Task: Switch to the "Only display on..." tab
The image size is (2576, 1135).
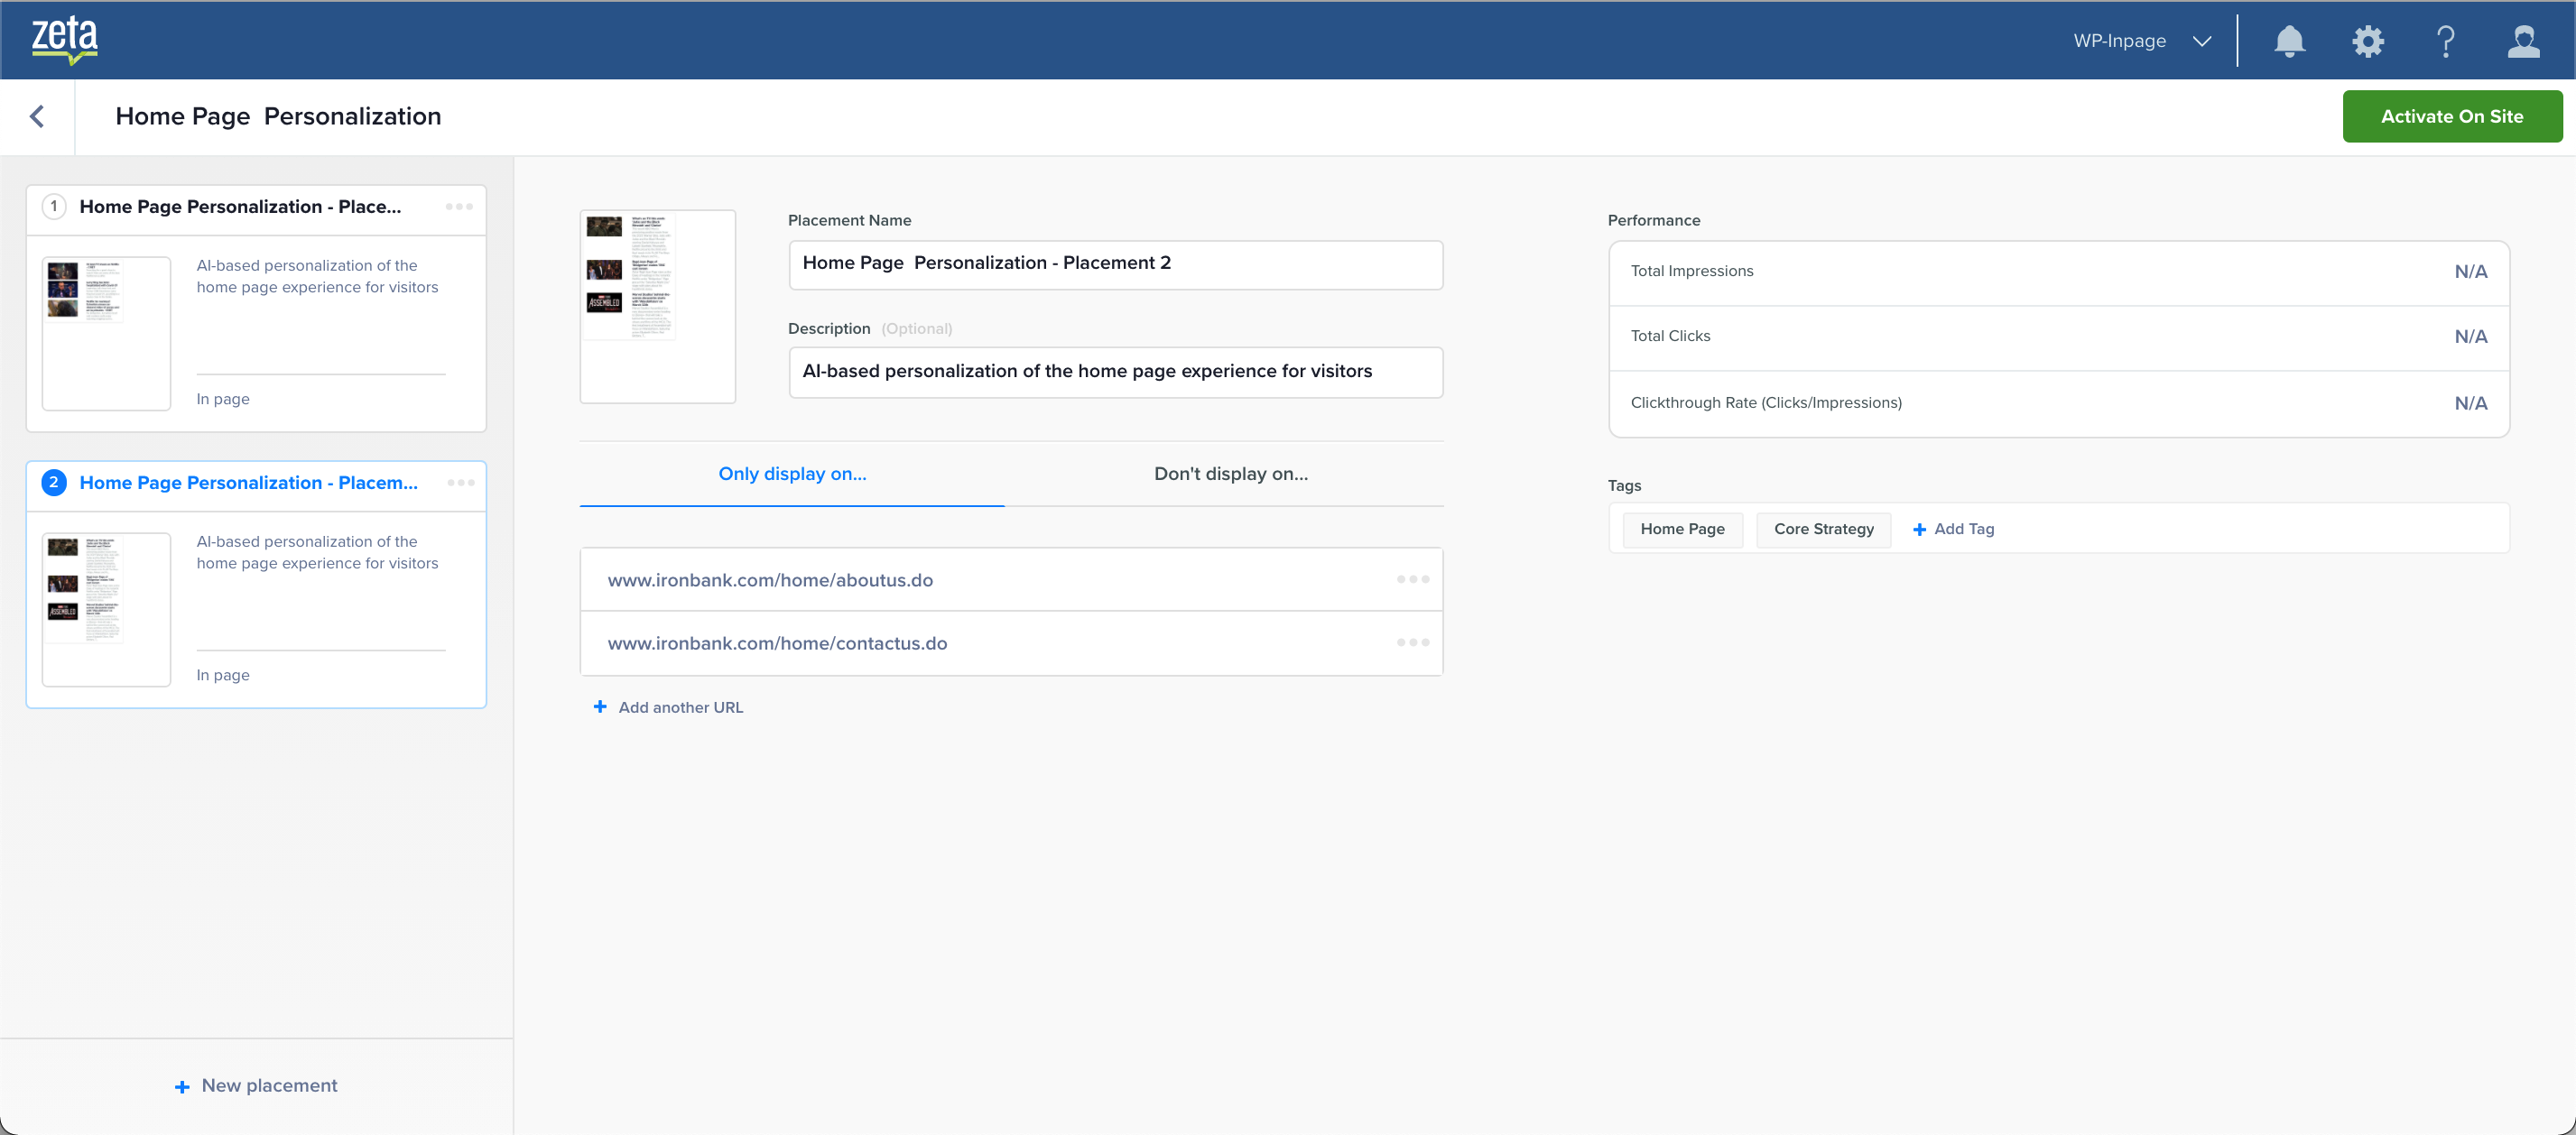Action: 792,474
